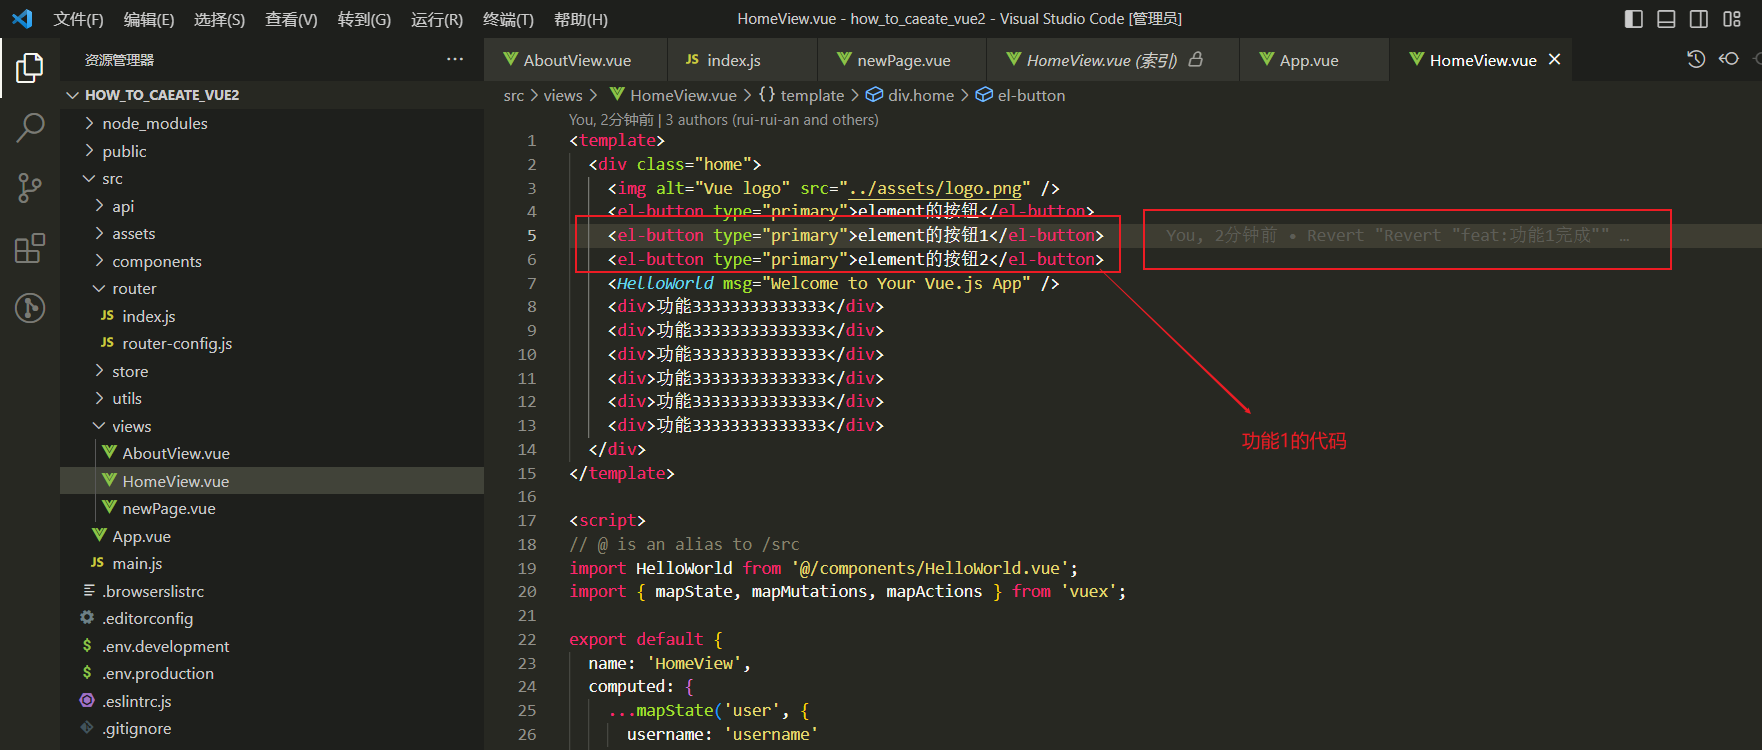Image resolution: width=1762 pixels, height=750 pixels.
Task: Open the Search view in activity bar
Action: [x=30, y=128]
